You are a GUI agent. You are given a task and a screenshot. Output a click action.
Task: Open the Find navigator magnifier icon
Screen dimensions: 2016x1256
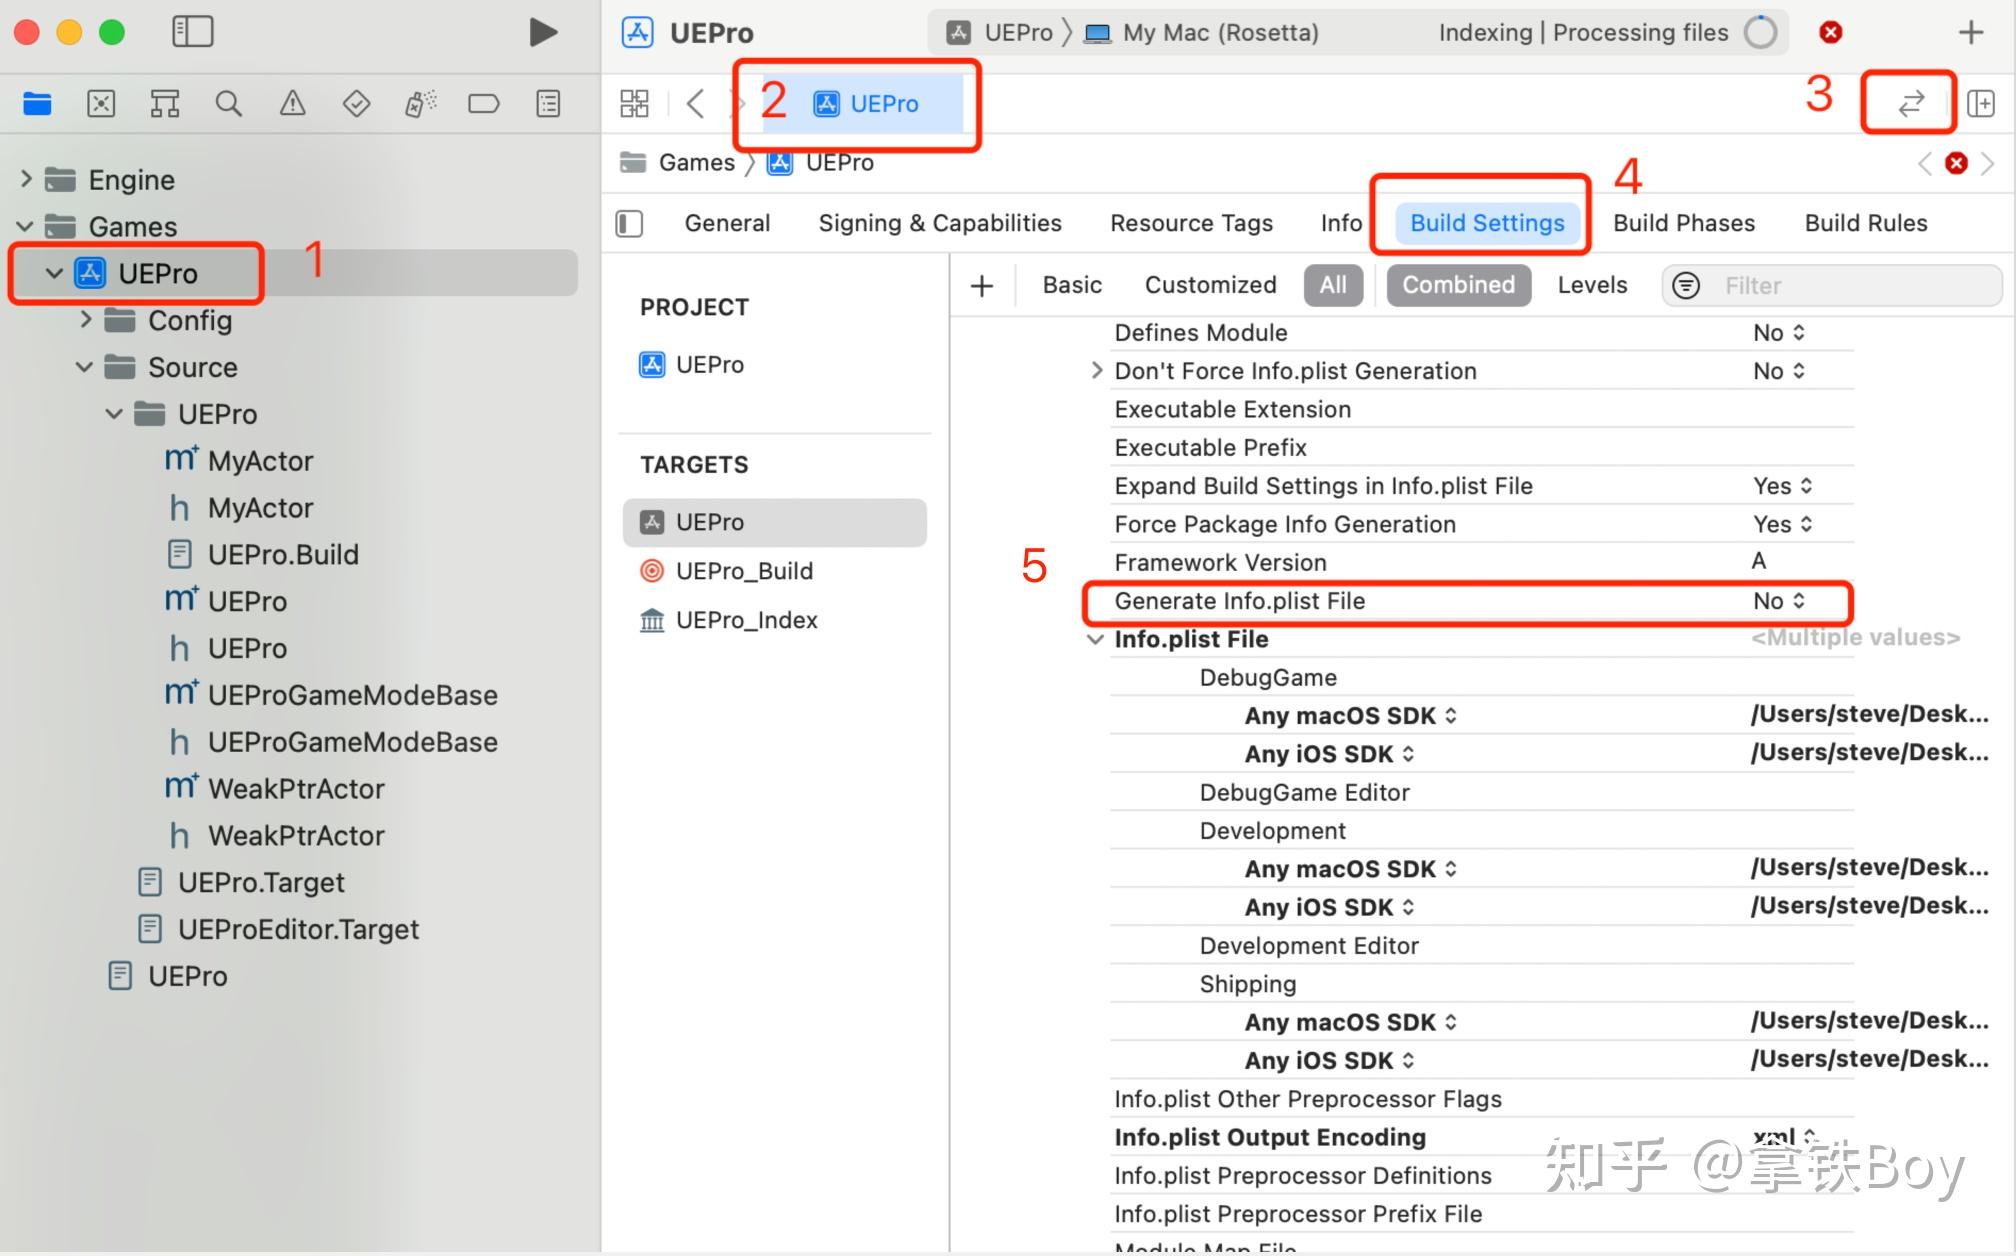(229, 103)
